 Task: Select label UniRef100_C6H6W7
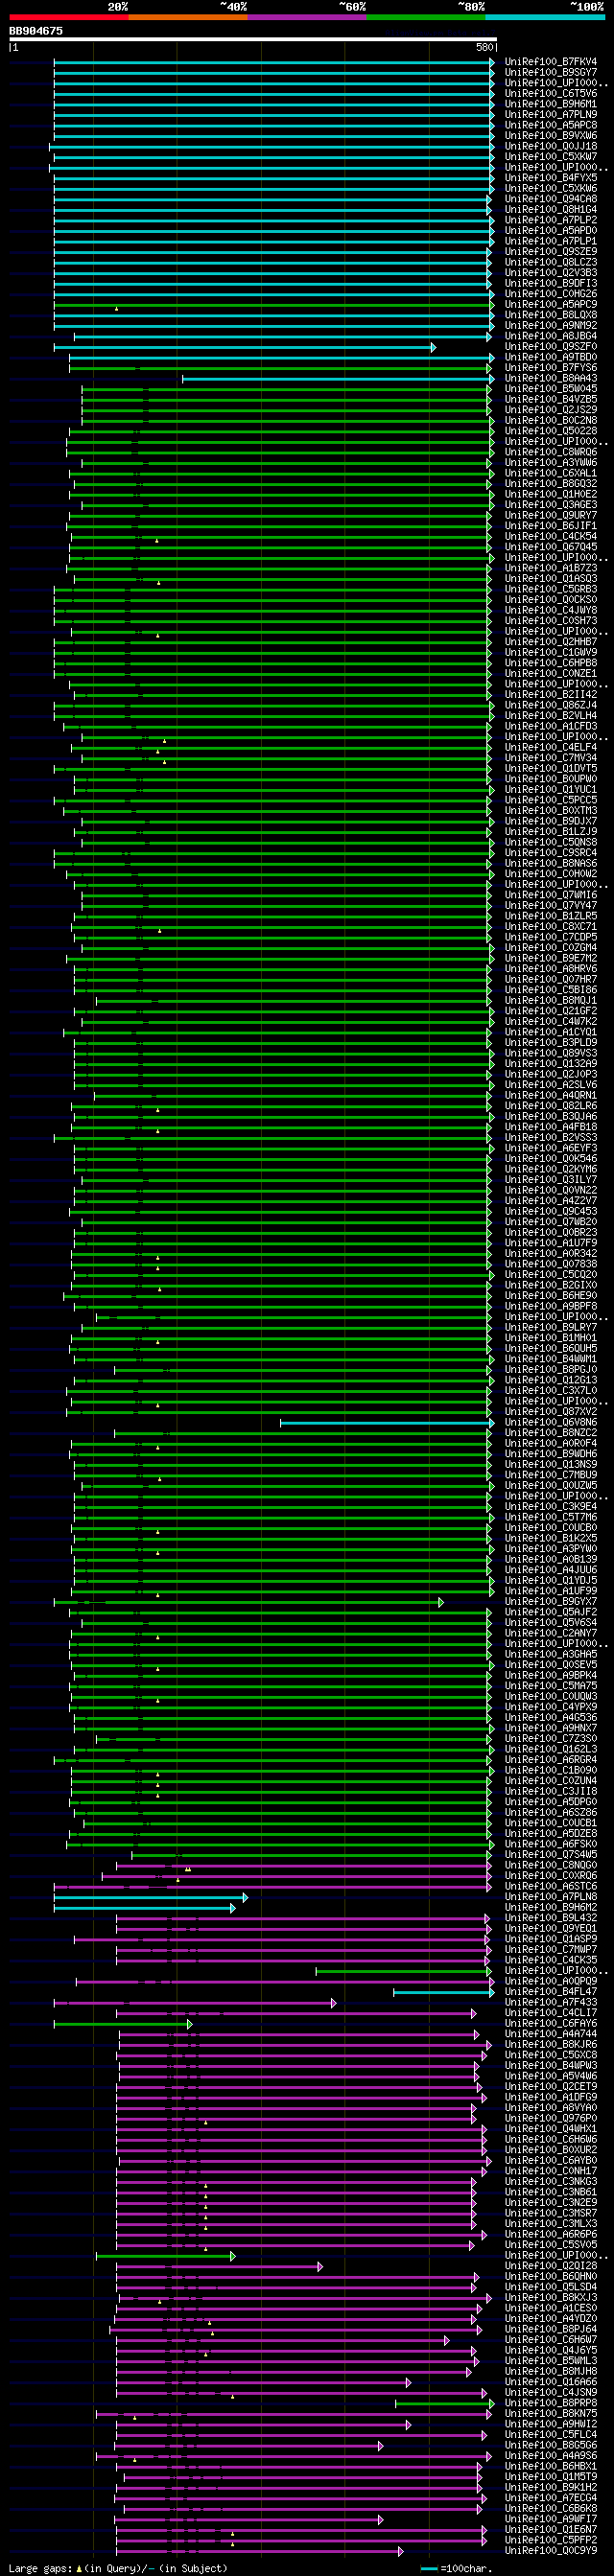coord(550,2340)
